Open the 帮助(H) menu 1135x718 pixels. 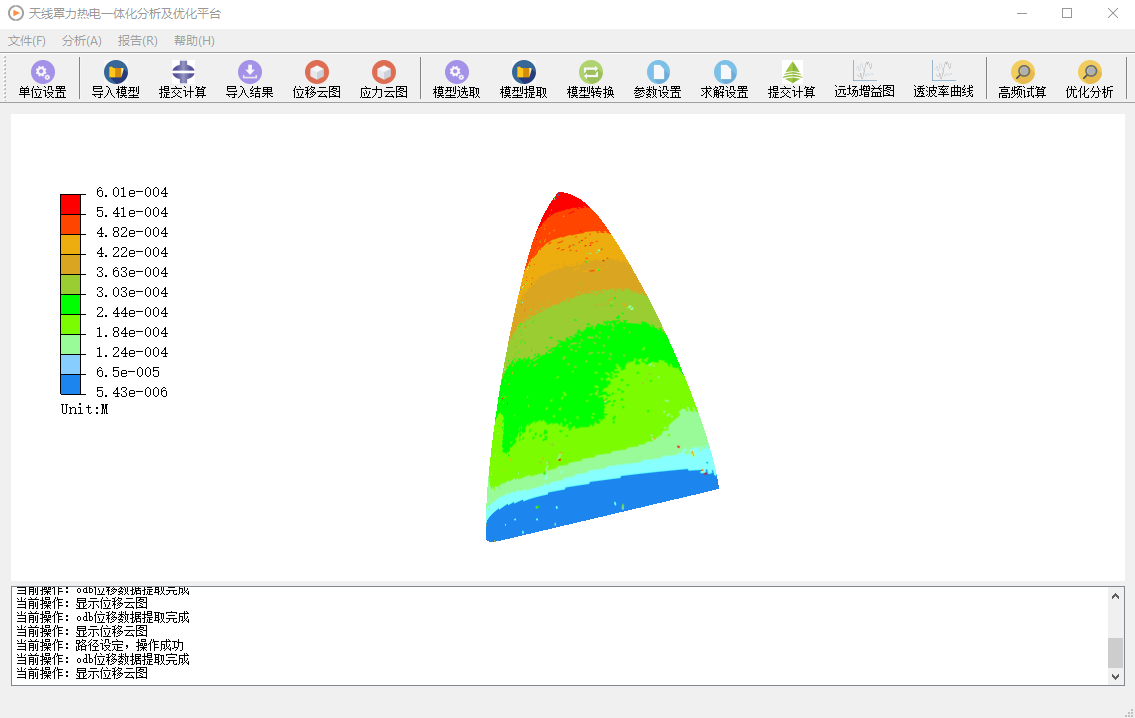pos(194,41)
